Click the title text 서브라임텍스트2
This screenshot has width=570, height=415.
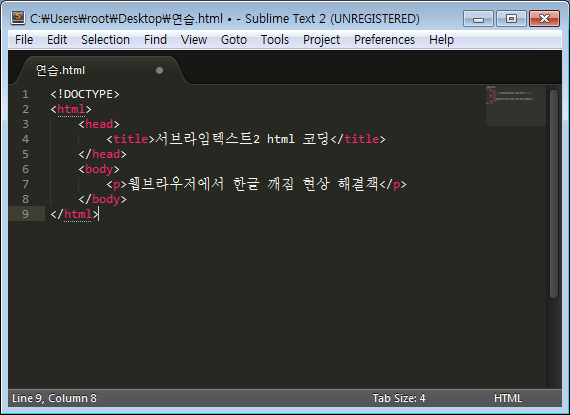pyautogui.click(x=208, y=139)
